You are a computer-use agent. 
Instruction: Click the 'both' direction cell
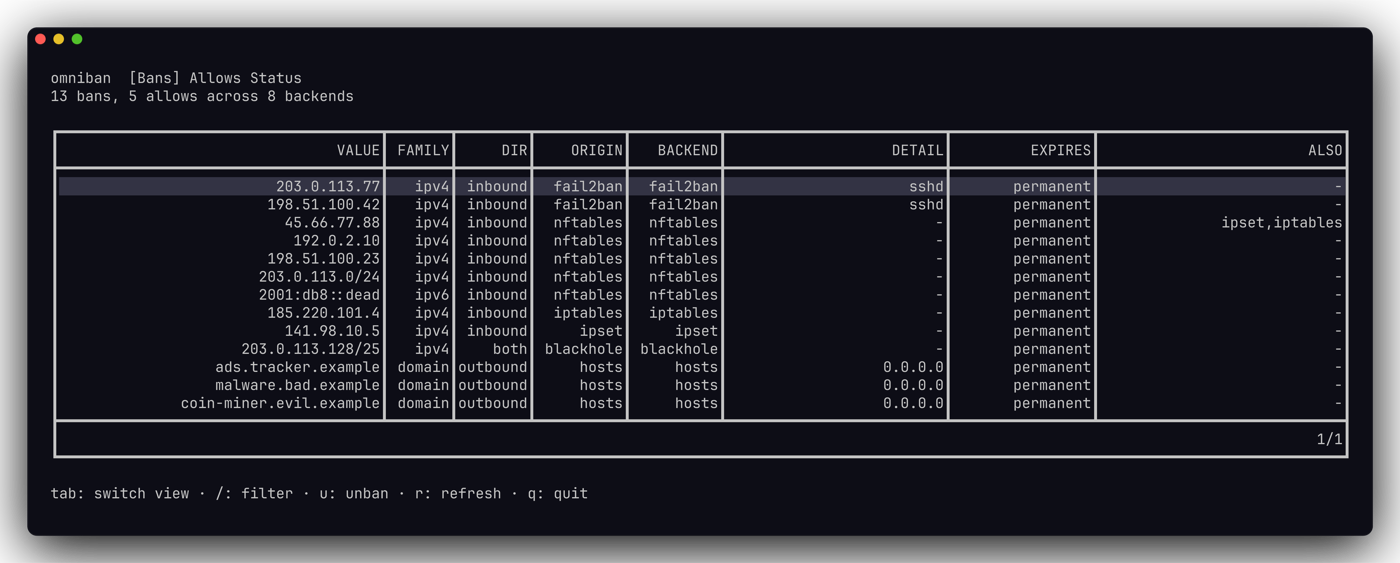[510, 349]
